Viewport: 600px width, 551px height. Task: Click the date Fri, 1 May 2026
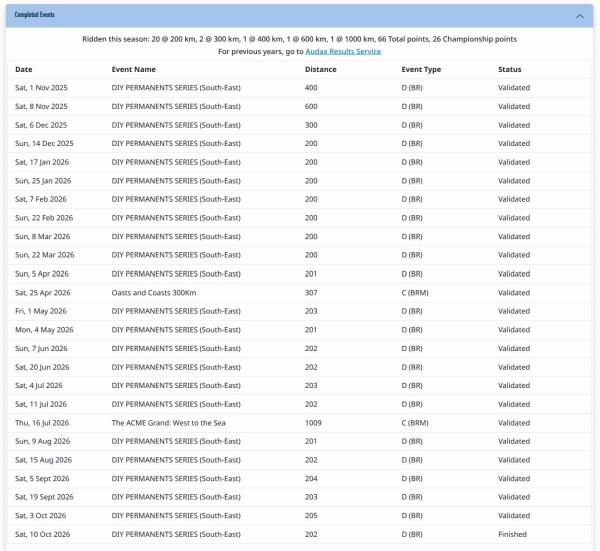[x=41, y=311]
